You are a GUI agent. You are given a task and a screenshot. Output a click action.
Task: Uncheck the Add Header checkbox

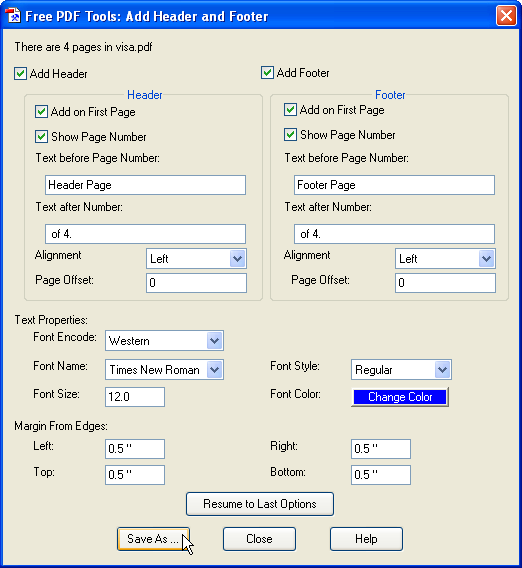(20, 74)
